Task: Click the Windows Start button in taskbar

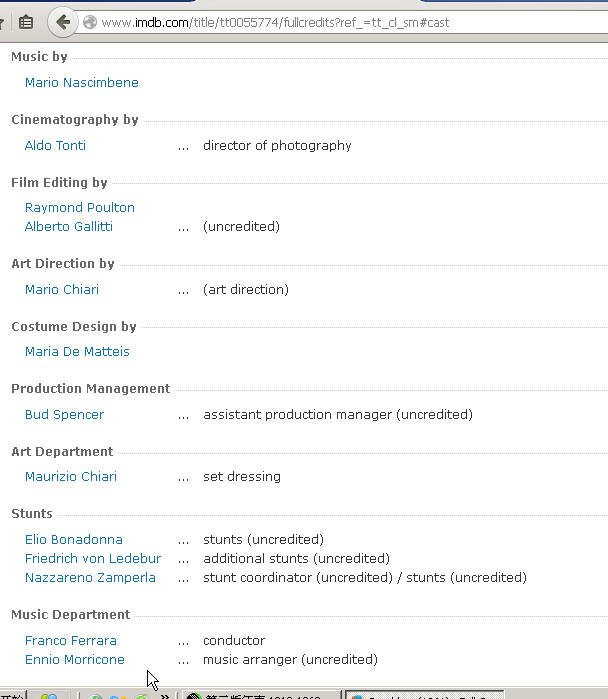Action: [x=12, y=696]
